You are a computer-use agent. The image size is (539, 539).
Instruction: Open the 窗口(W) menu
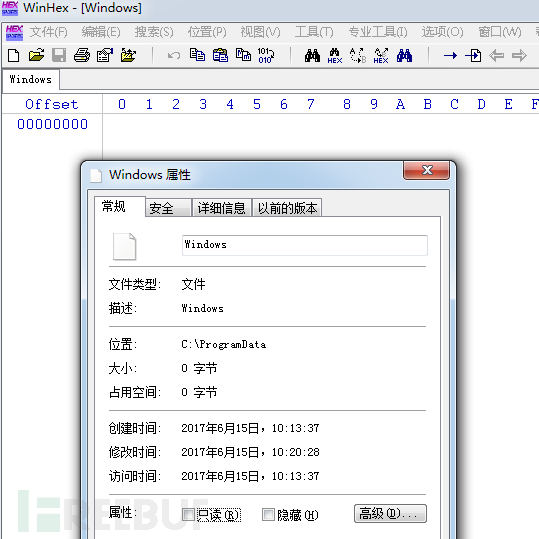(500, 32)
